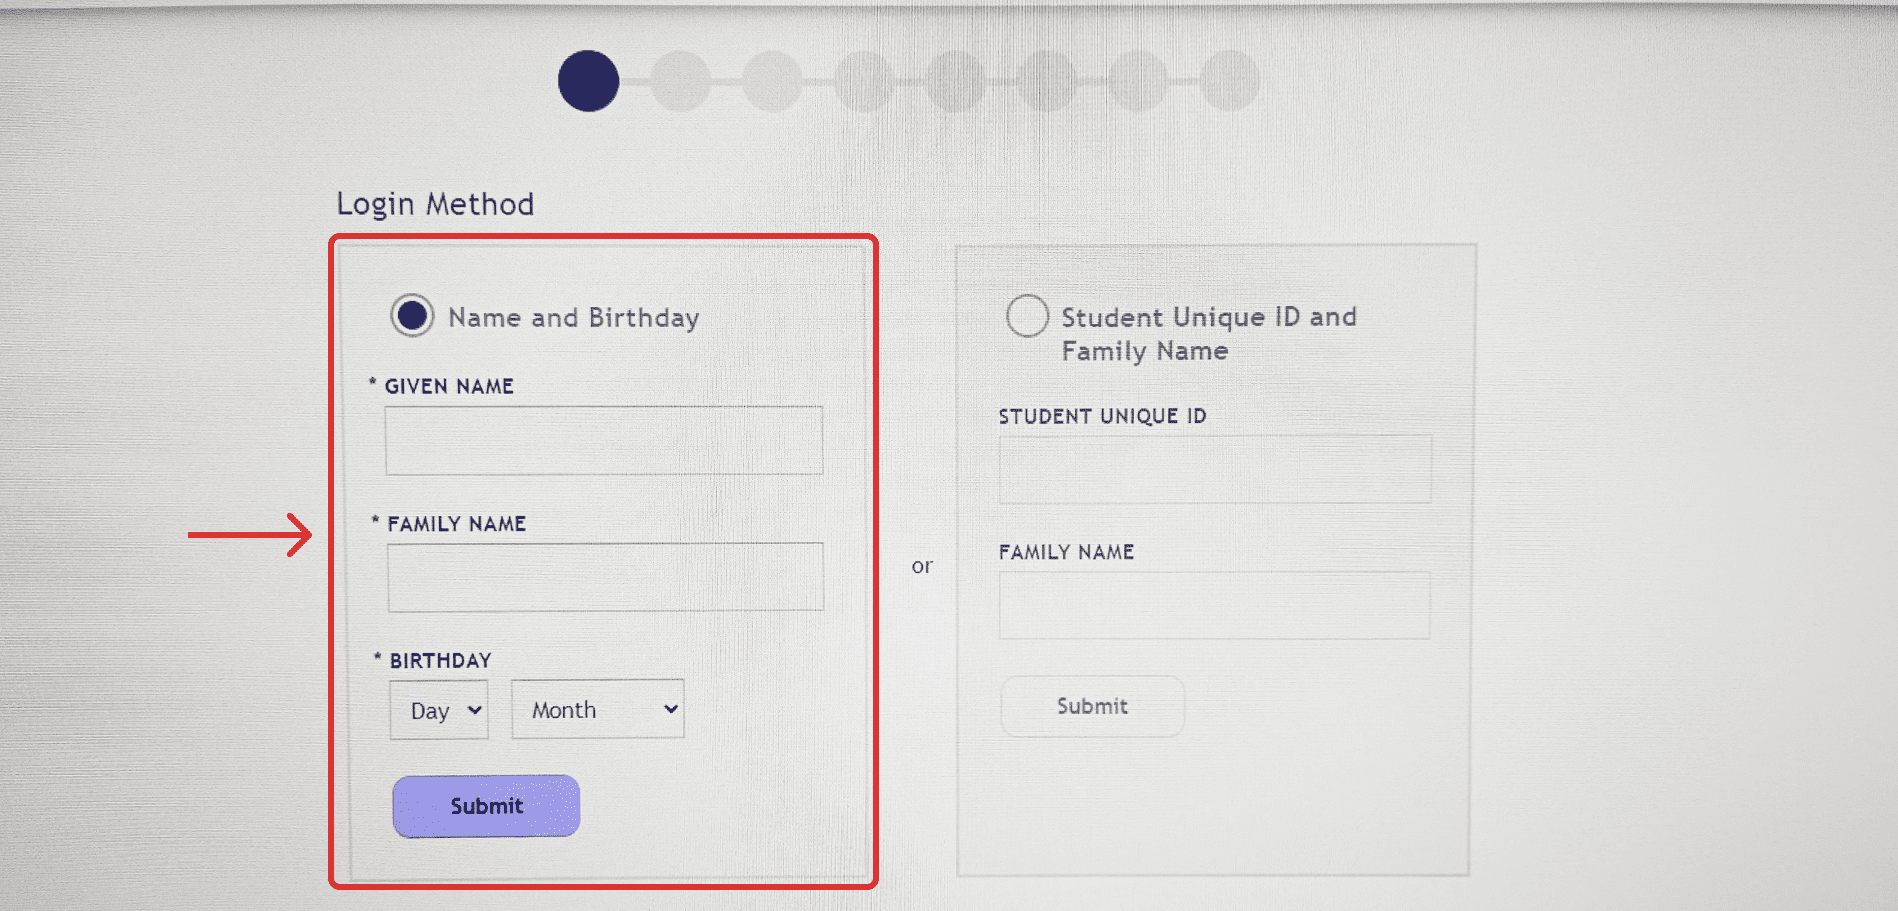Click the Student Unique ID input field
1898x911 pixels.
[x=1215, y=469]
